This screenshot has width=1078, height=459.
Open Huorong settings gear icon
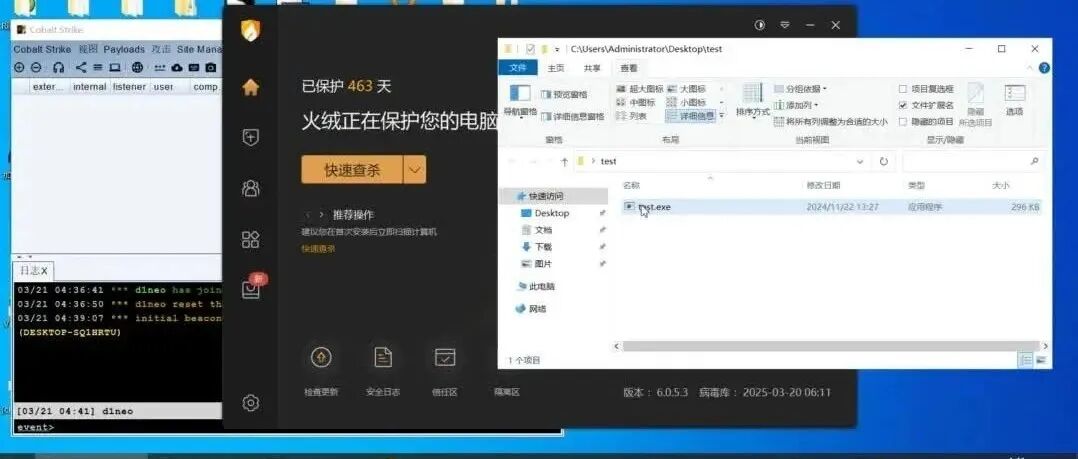pos(251,403)
